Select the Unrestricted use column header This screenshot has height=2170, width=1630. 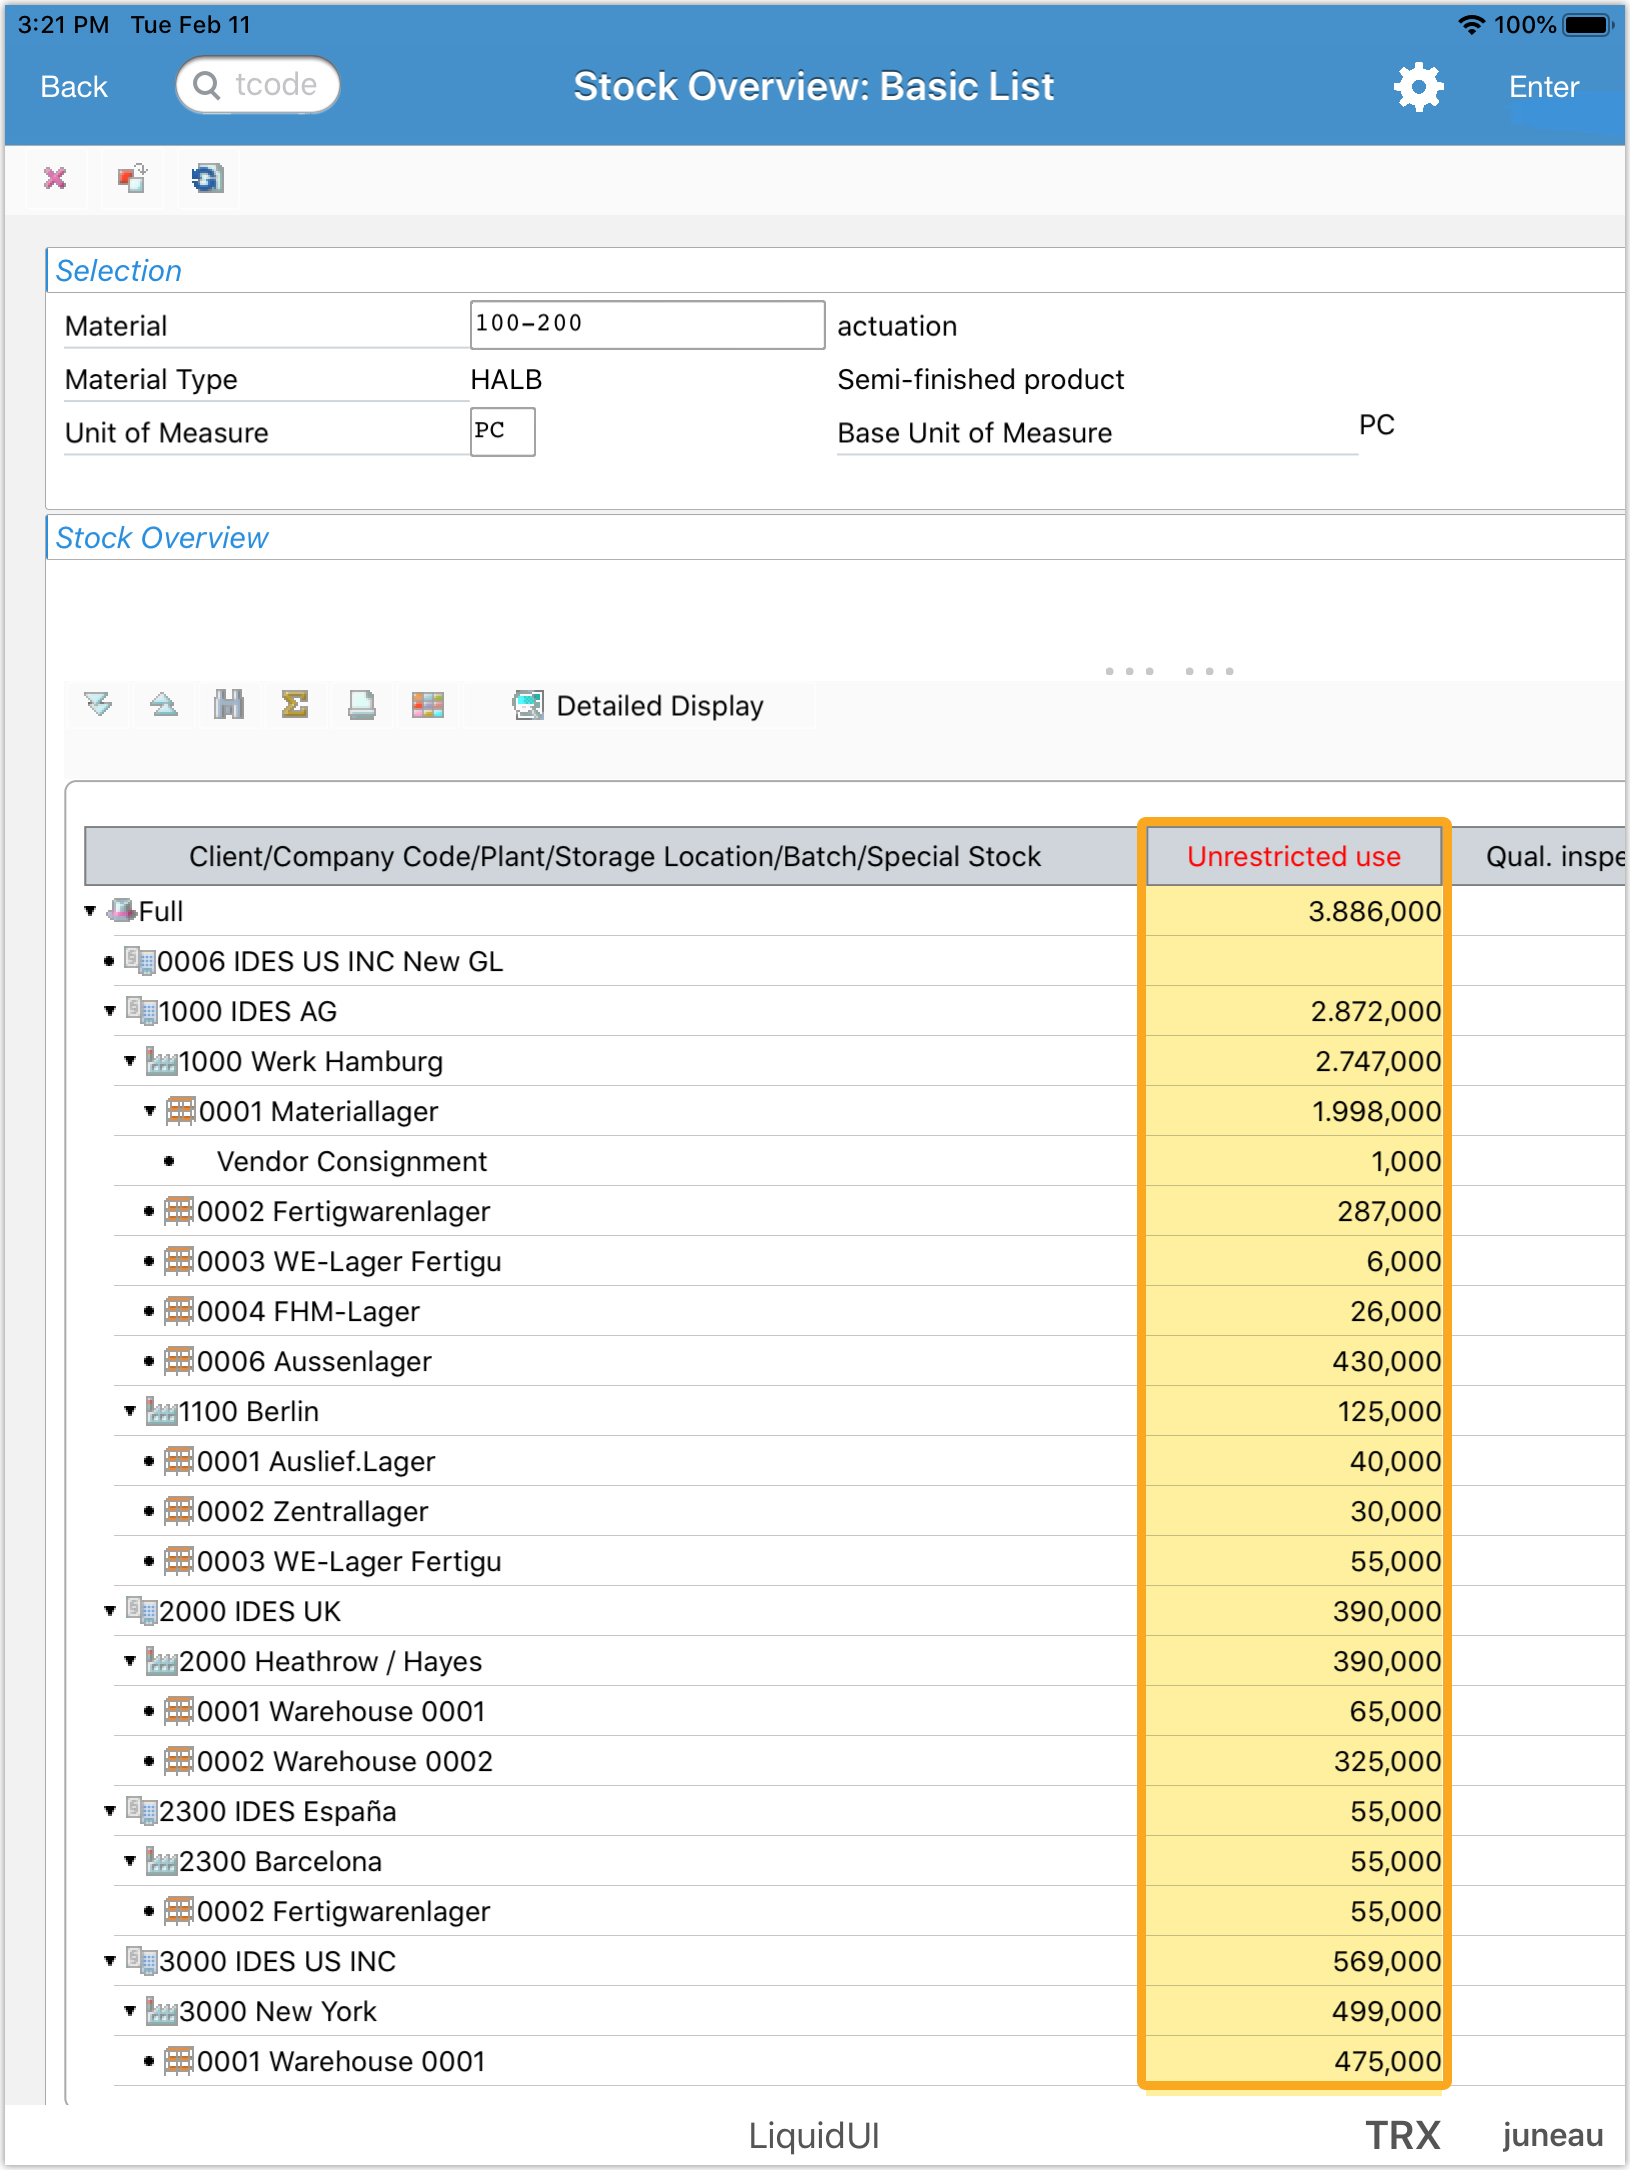tap(1293, 856)
